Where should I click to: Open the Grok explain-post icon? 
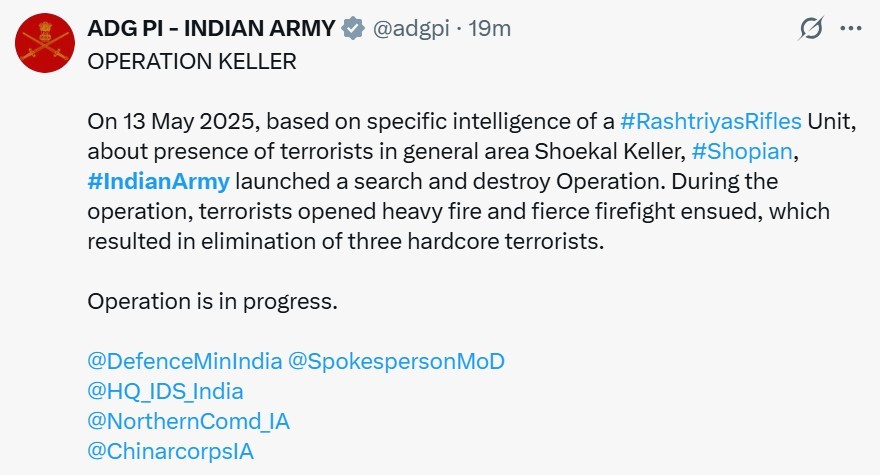click(x=810, y=29)
